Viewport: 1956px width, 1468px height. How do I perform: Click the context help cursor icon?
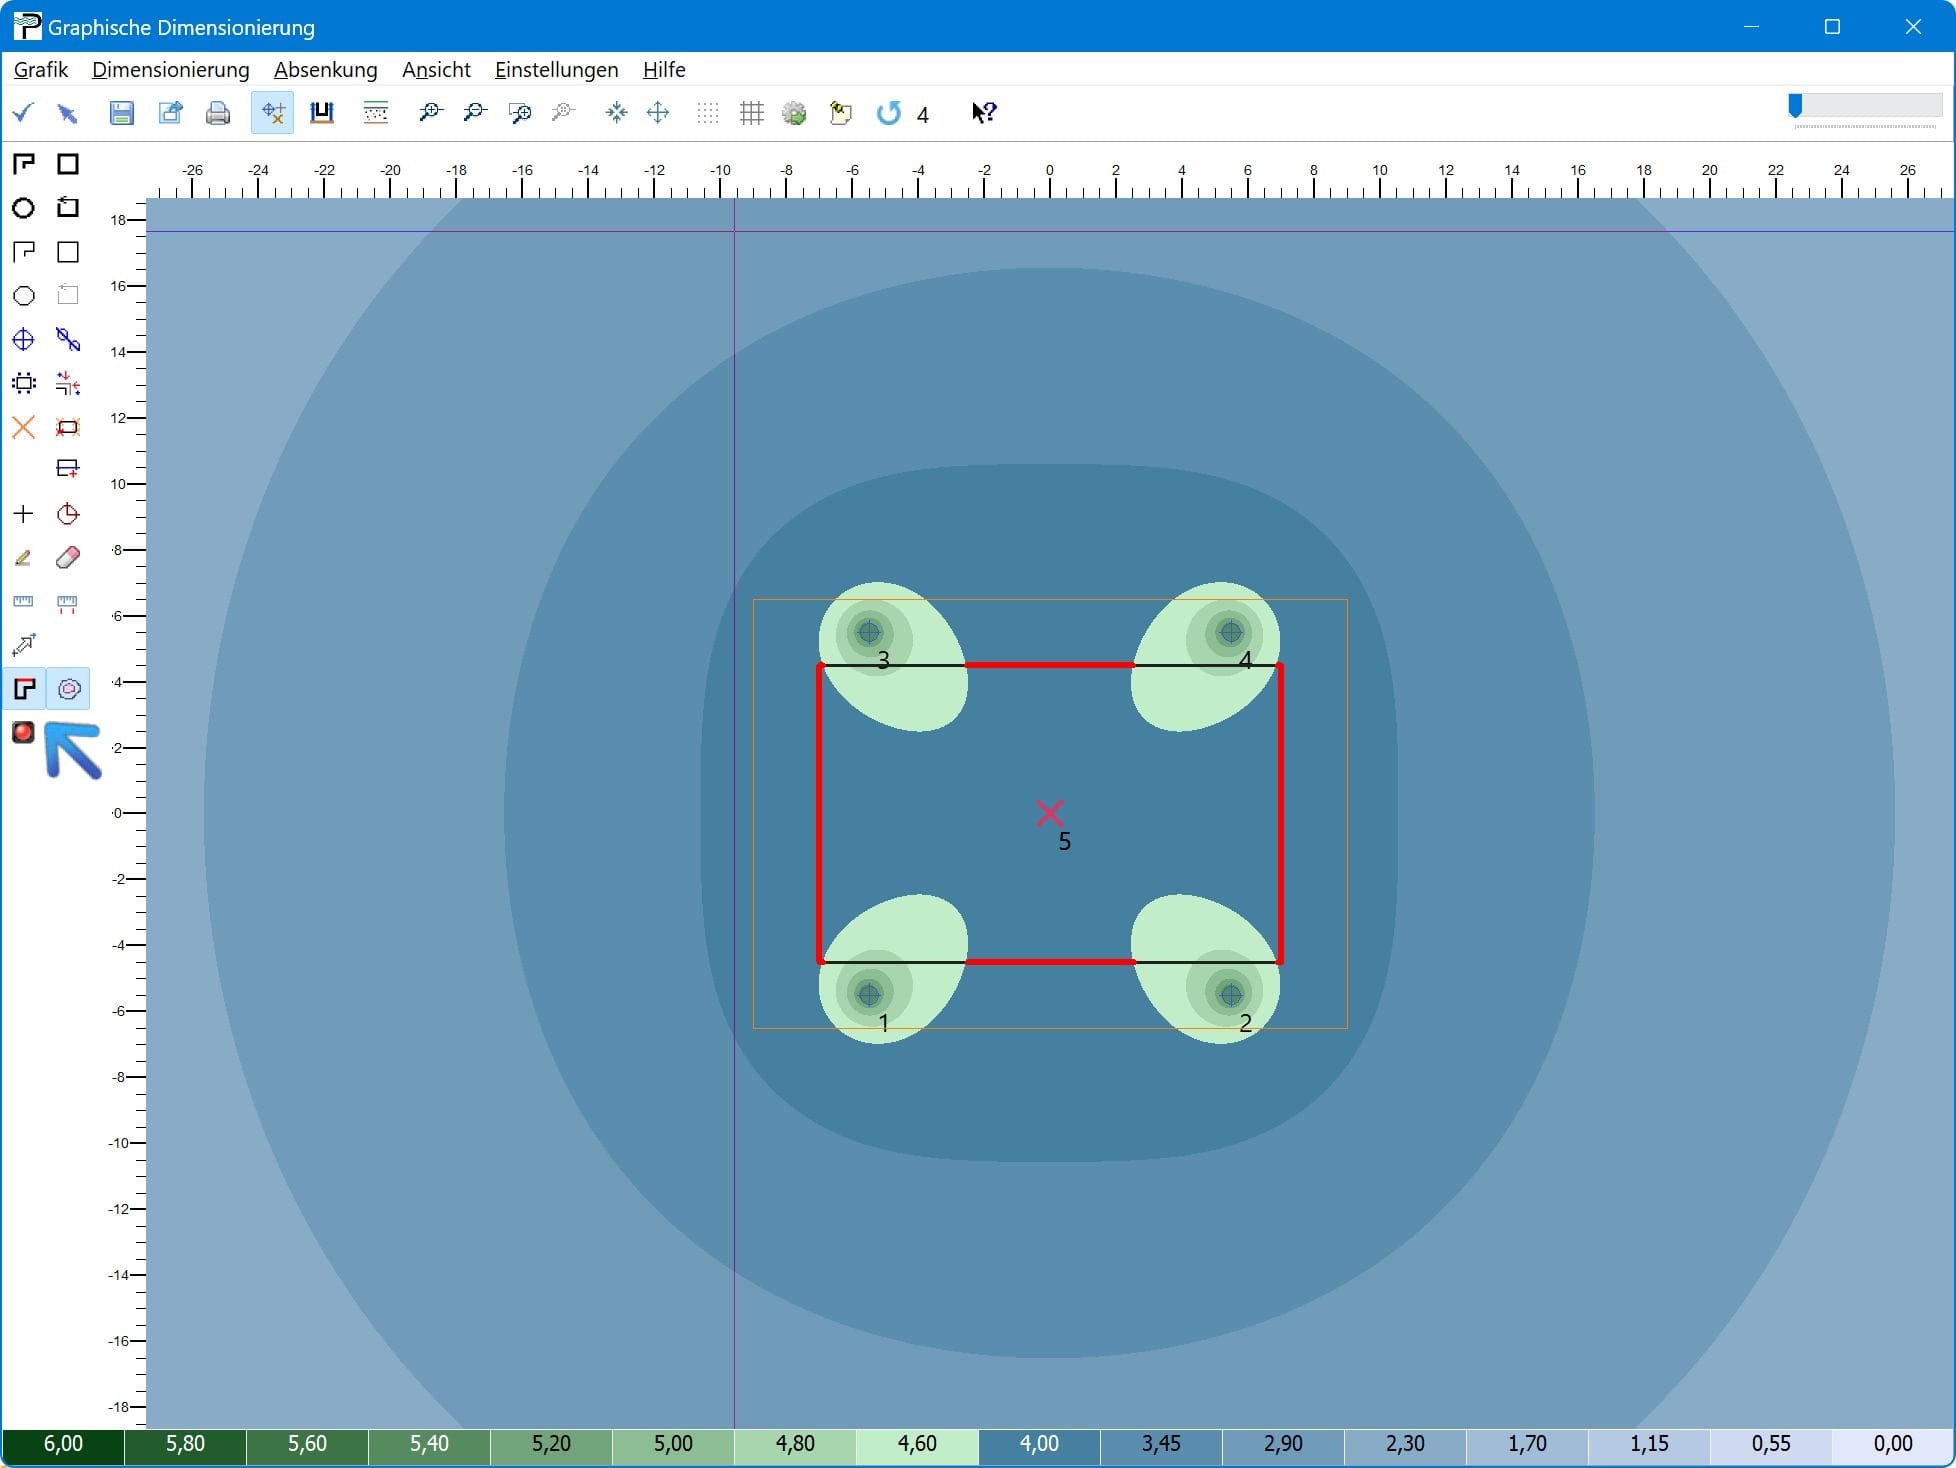983,113
